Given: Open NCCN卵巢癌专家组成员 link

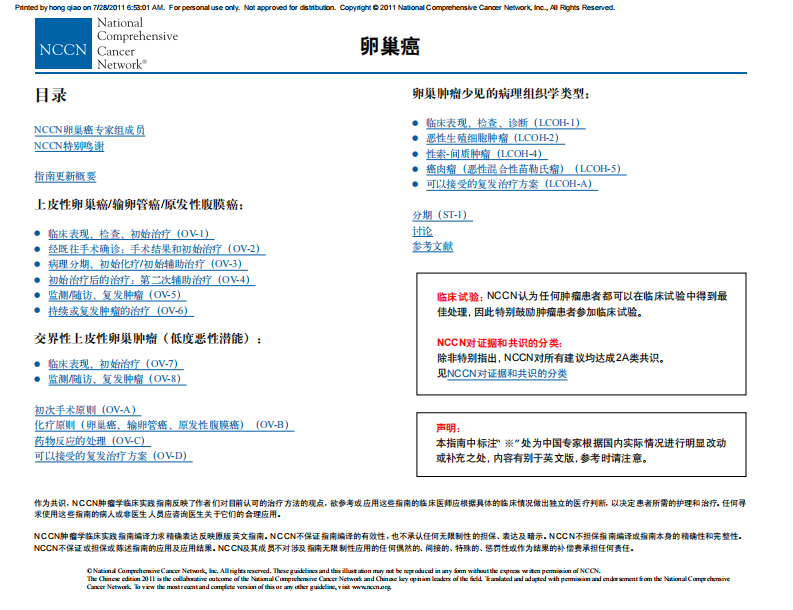Looking at the screenshot, I should pos(90,130).
